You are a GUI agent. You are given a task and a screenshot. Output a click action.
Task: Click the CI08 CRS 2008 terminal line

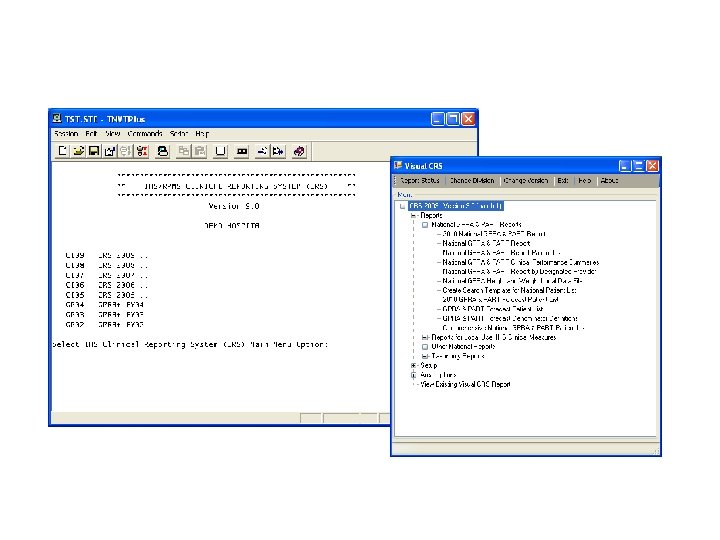(107, 265)
